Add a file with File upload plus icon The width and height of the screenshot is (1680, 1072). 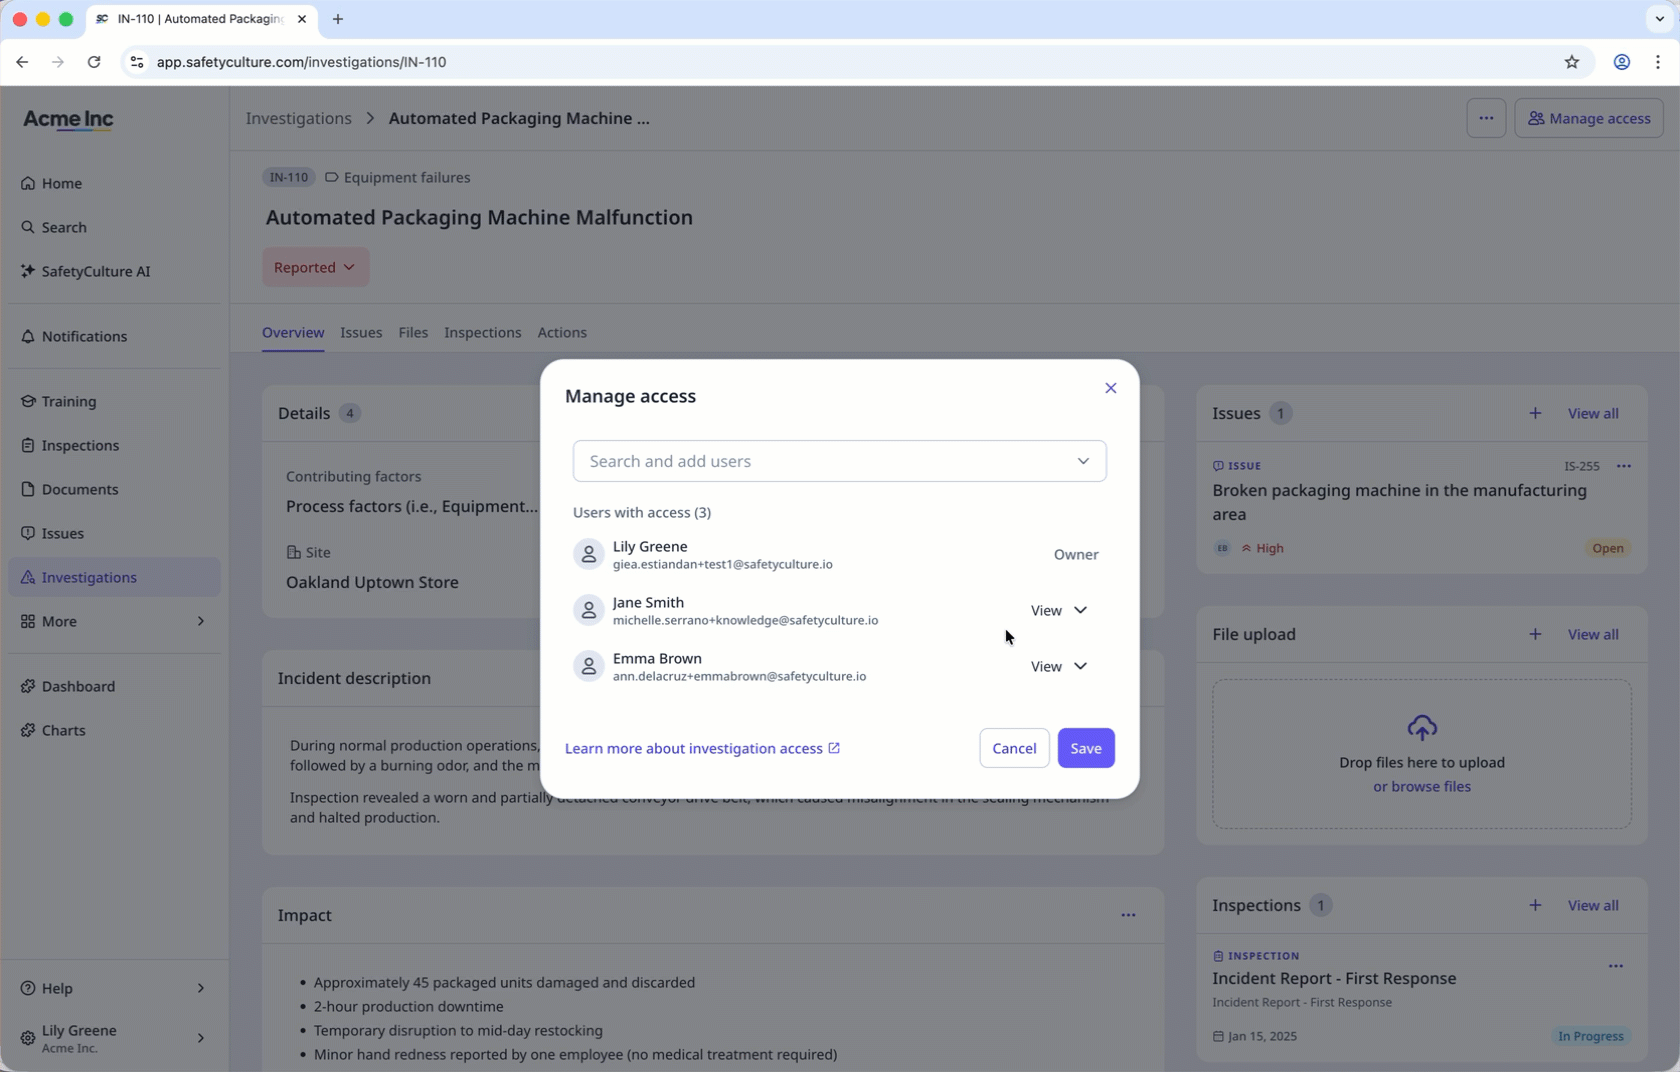(x=1535, y=634)
